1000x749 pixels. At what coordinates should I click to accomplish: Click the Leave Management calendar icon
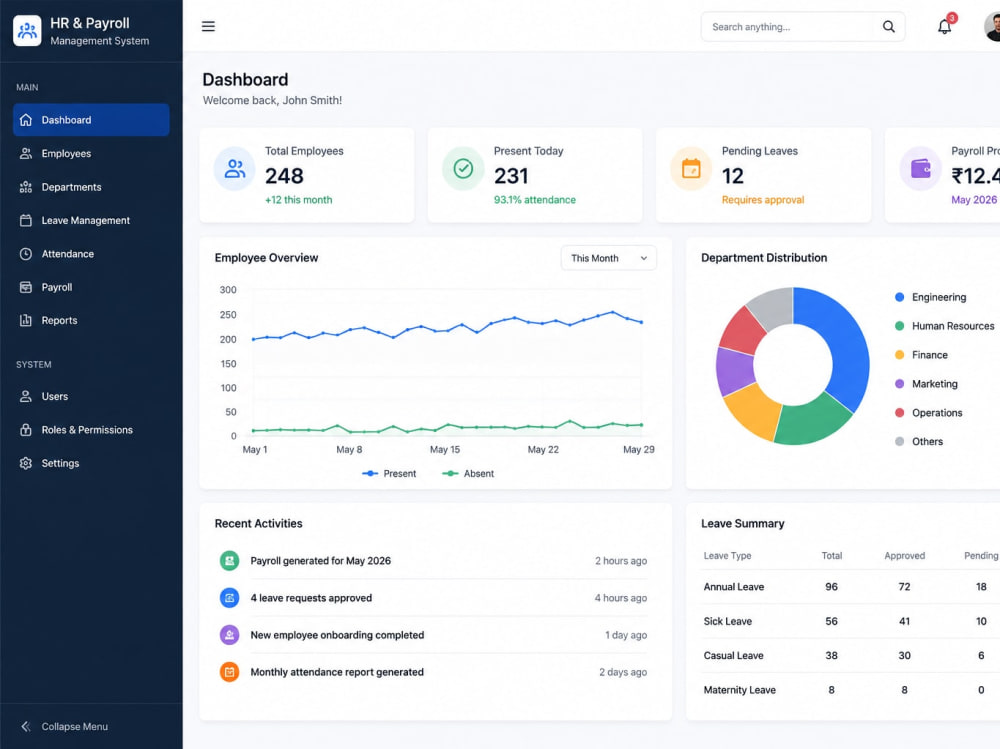tap(26, 220)
